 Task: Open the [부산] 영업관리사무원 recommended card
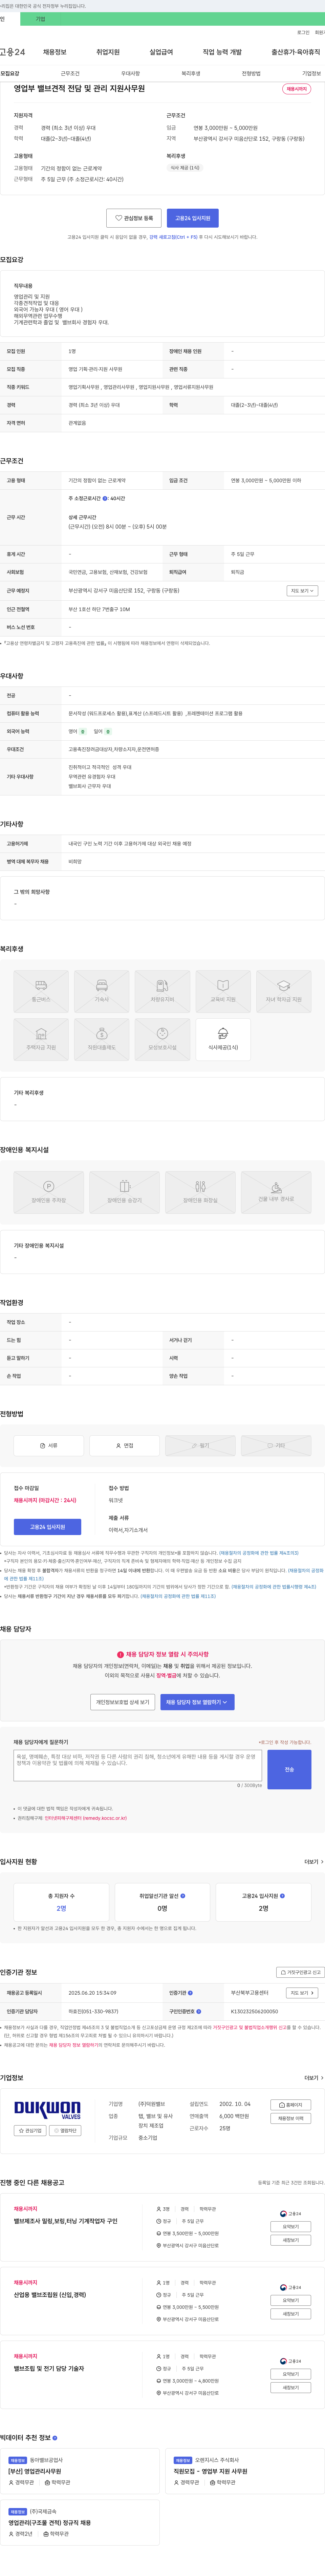tap(80, 2471)
